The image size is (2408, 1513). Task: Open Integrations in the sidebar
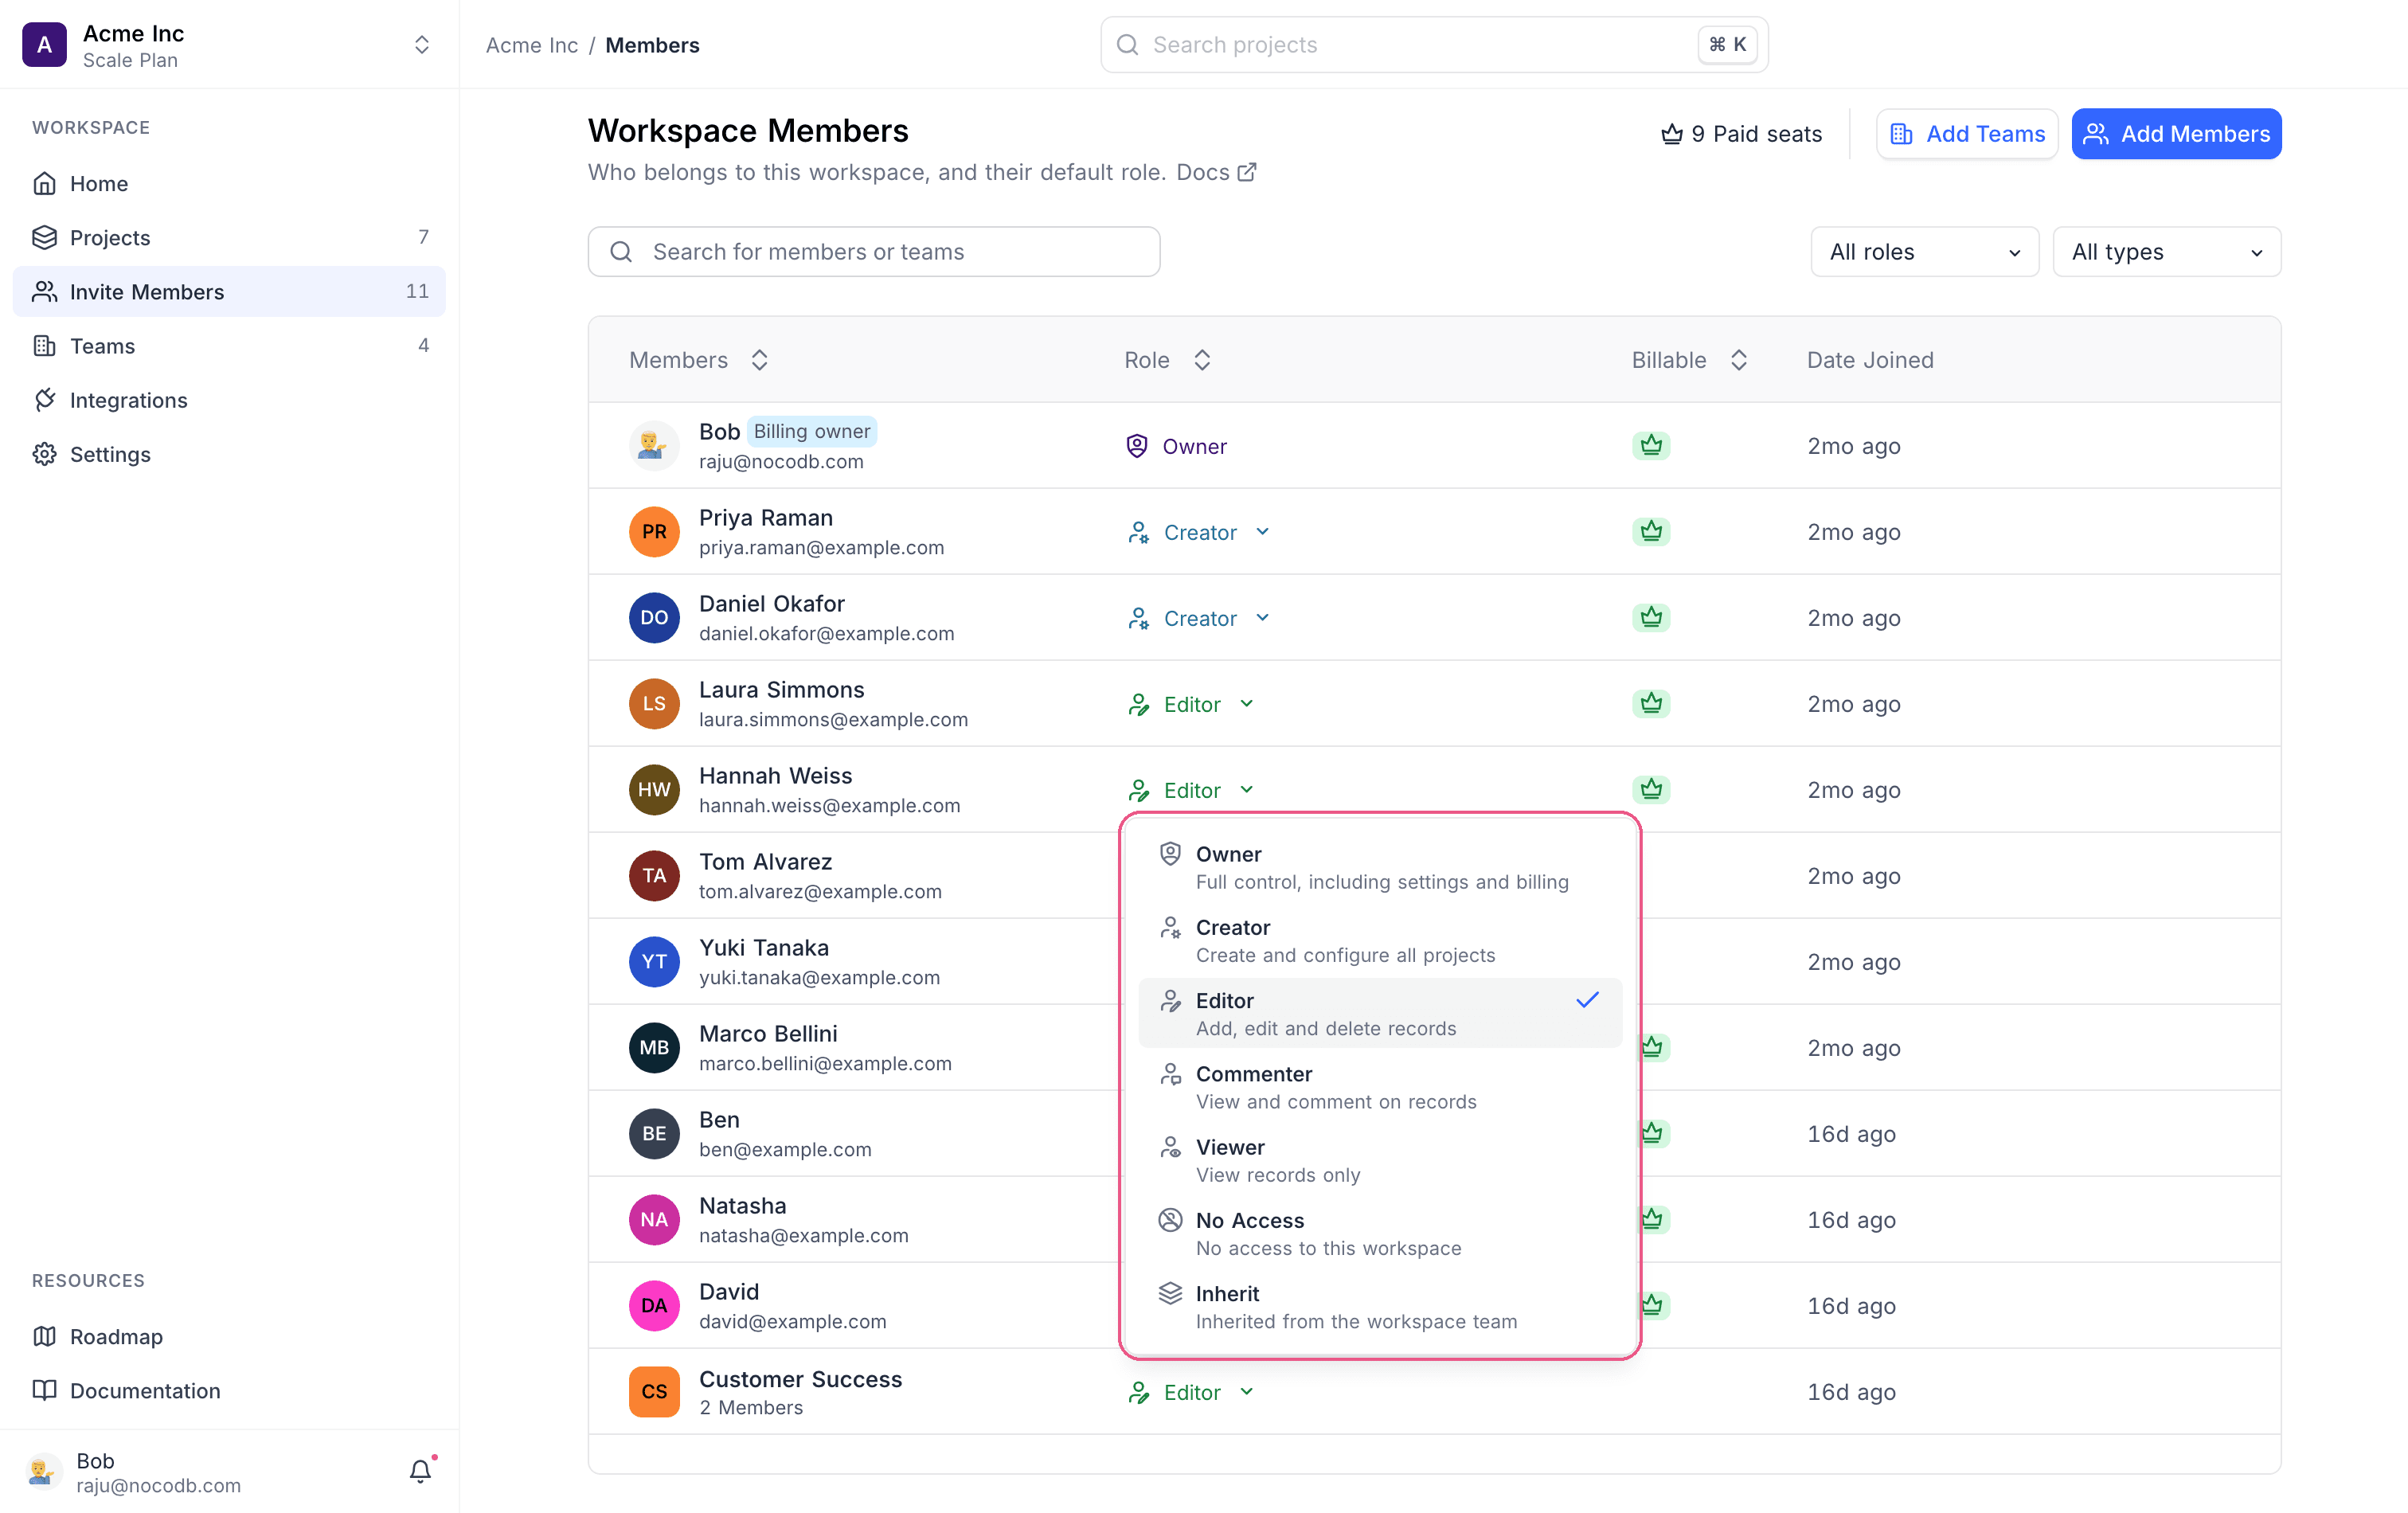point(229,400)
